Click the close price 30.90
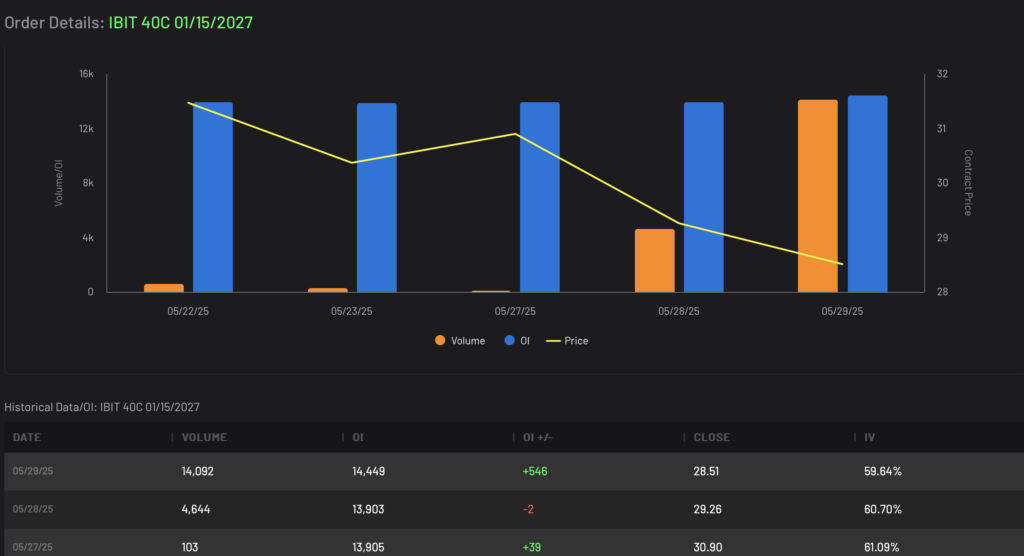The image size is (1024, 556). (707, 547)
